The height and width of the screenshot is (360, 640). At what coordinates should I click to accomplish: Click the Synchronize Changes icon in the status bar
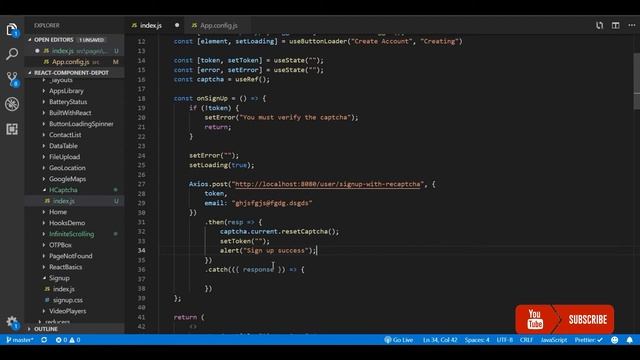(x=44, y=340)
